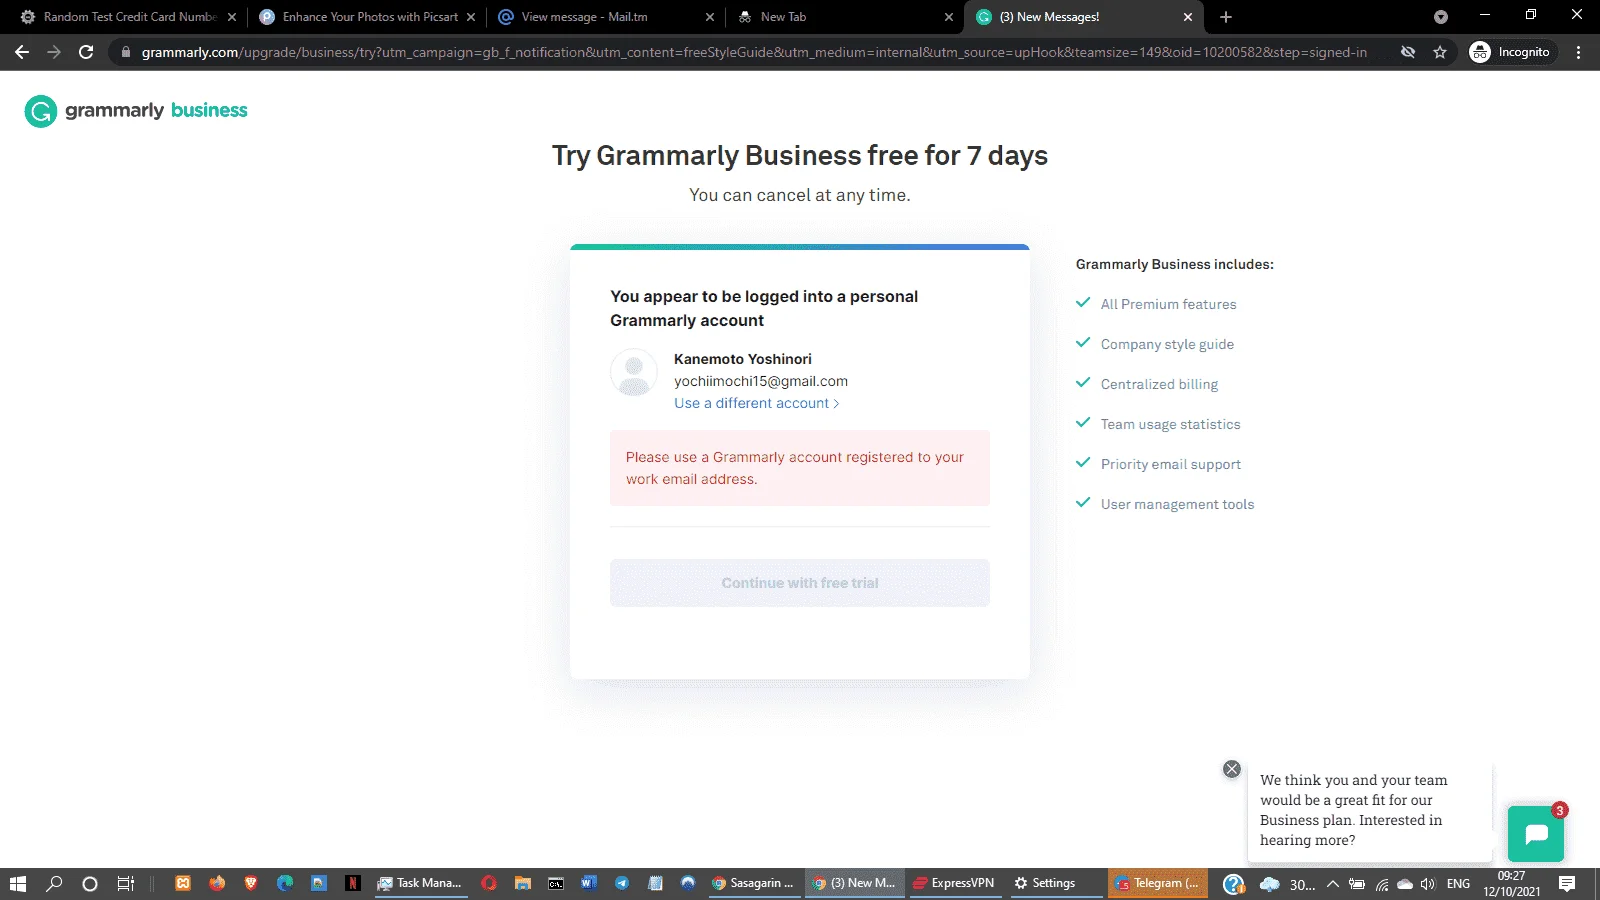Click the 'All Premium features' text
This screenshot has width=1600, height=900.
1169,304
